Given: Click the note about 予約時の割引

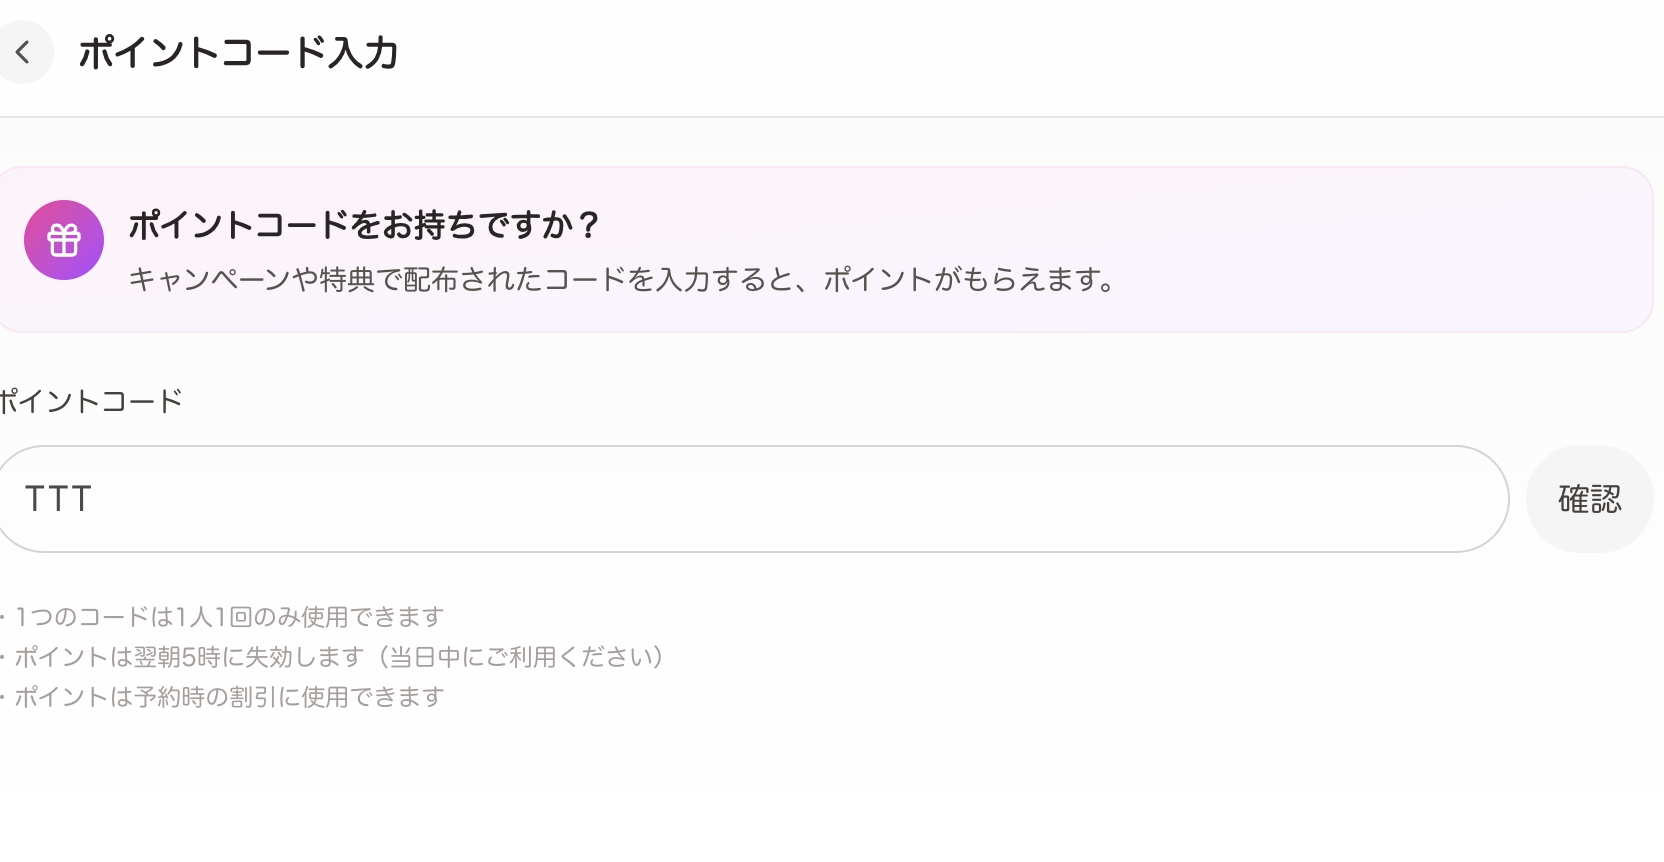Looking at the screenshot, I should [x=229, y=697].
